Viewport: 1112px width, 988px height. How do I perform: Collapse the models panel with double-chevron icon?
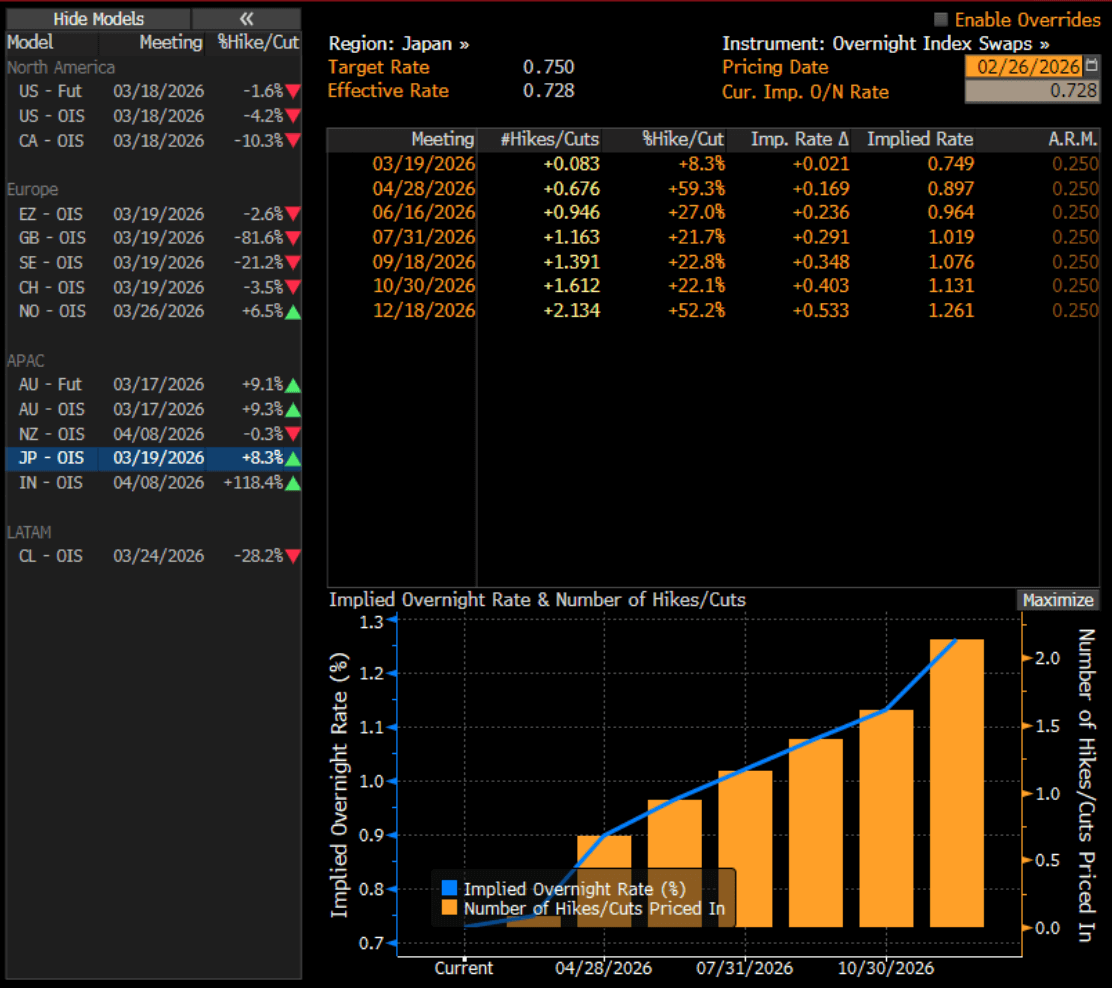(x=246, y=19)
